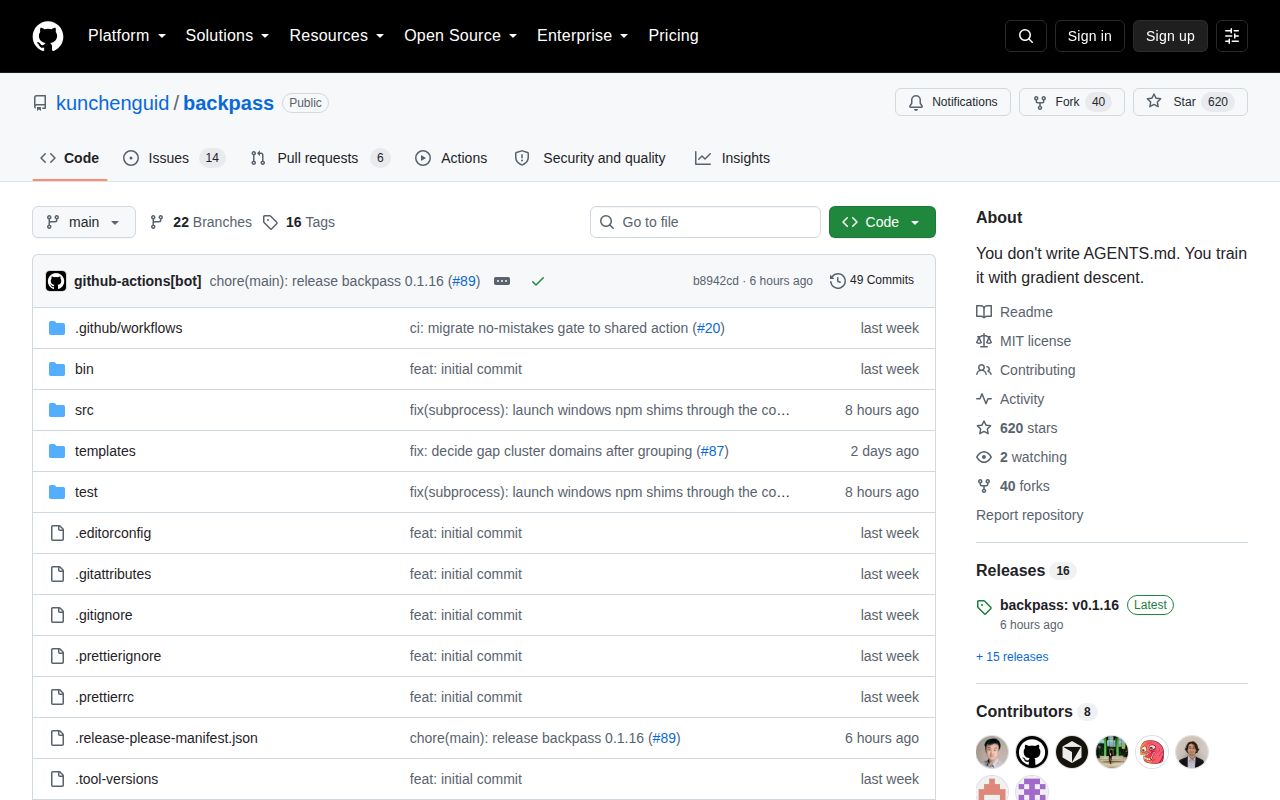1280x800 pixels.
Task: Click the folder icon beside src
Action: tap(57, 410)
